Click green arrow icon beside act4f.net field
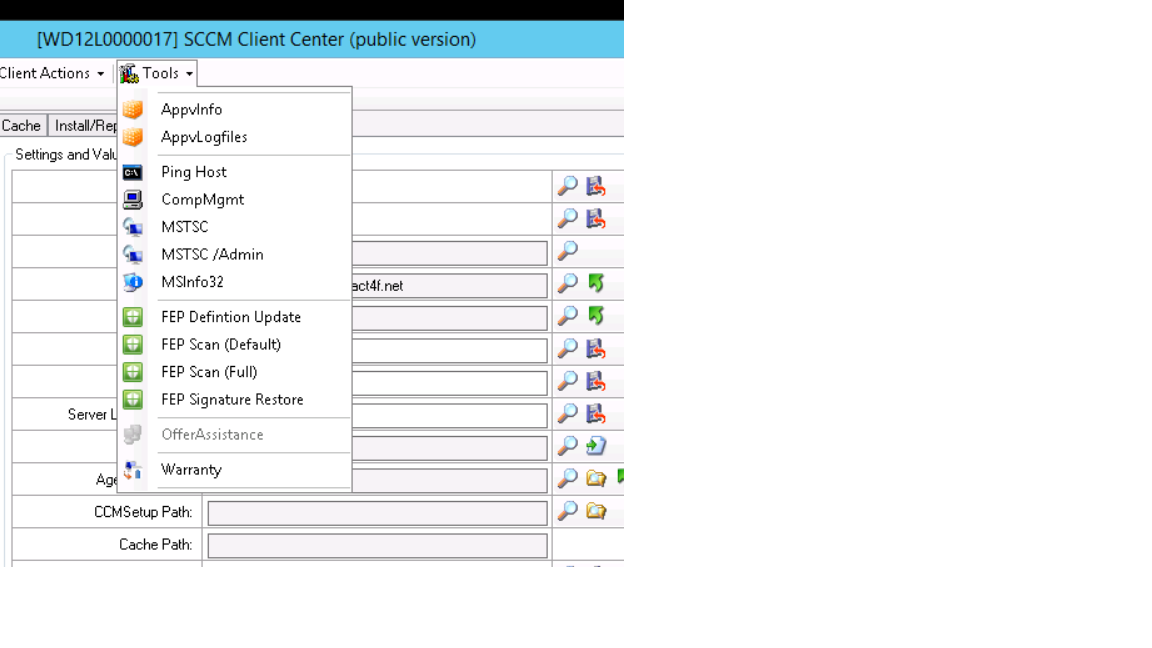This screenshot has height=648, width=1152. [x=596, y=283]
